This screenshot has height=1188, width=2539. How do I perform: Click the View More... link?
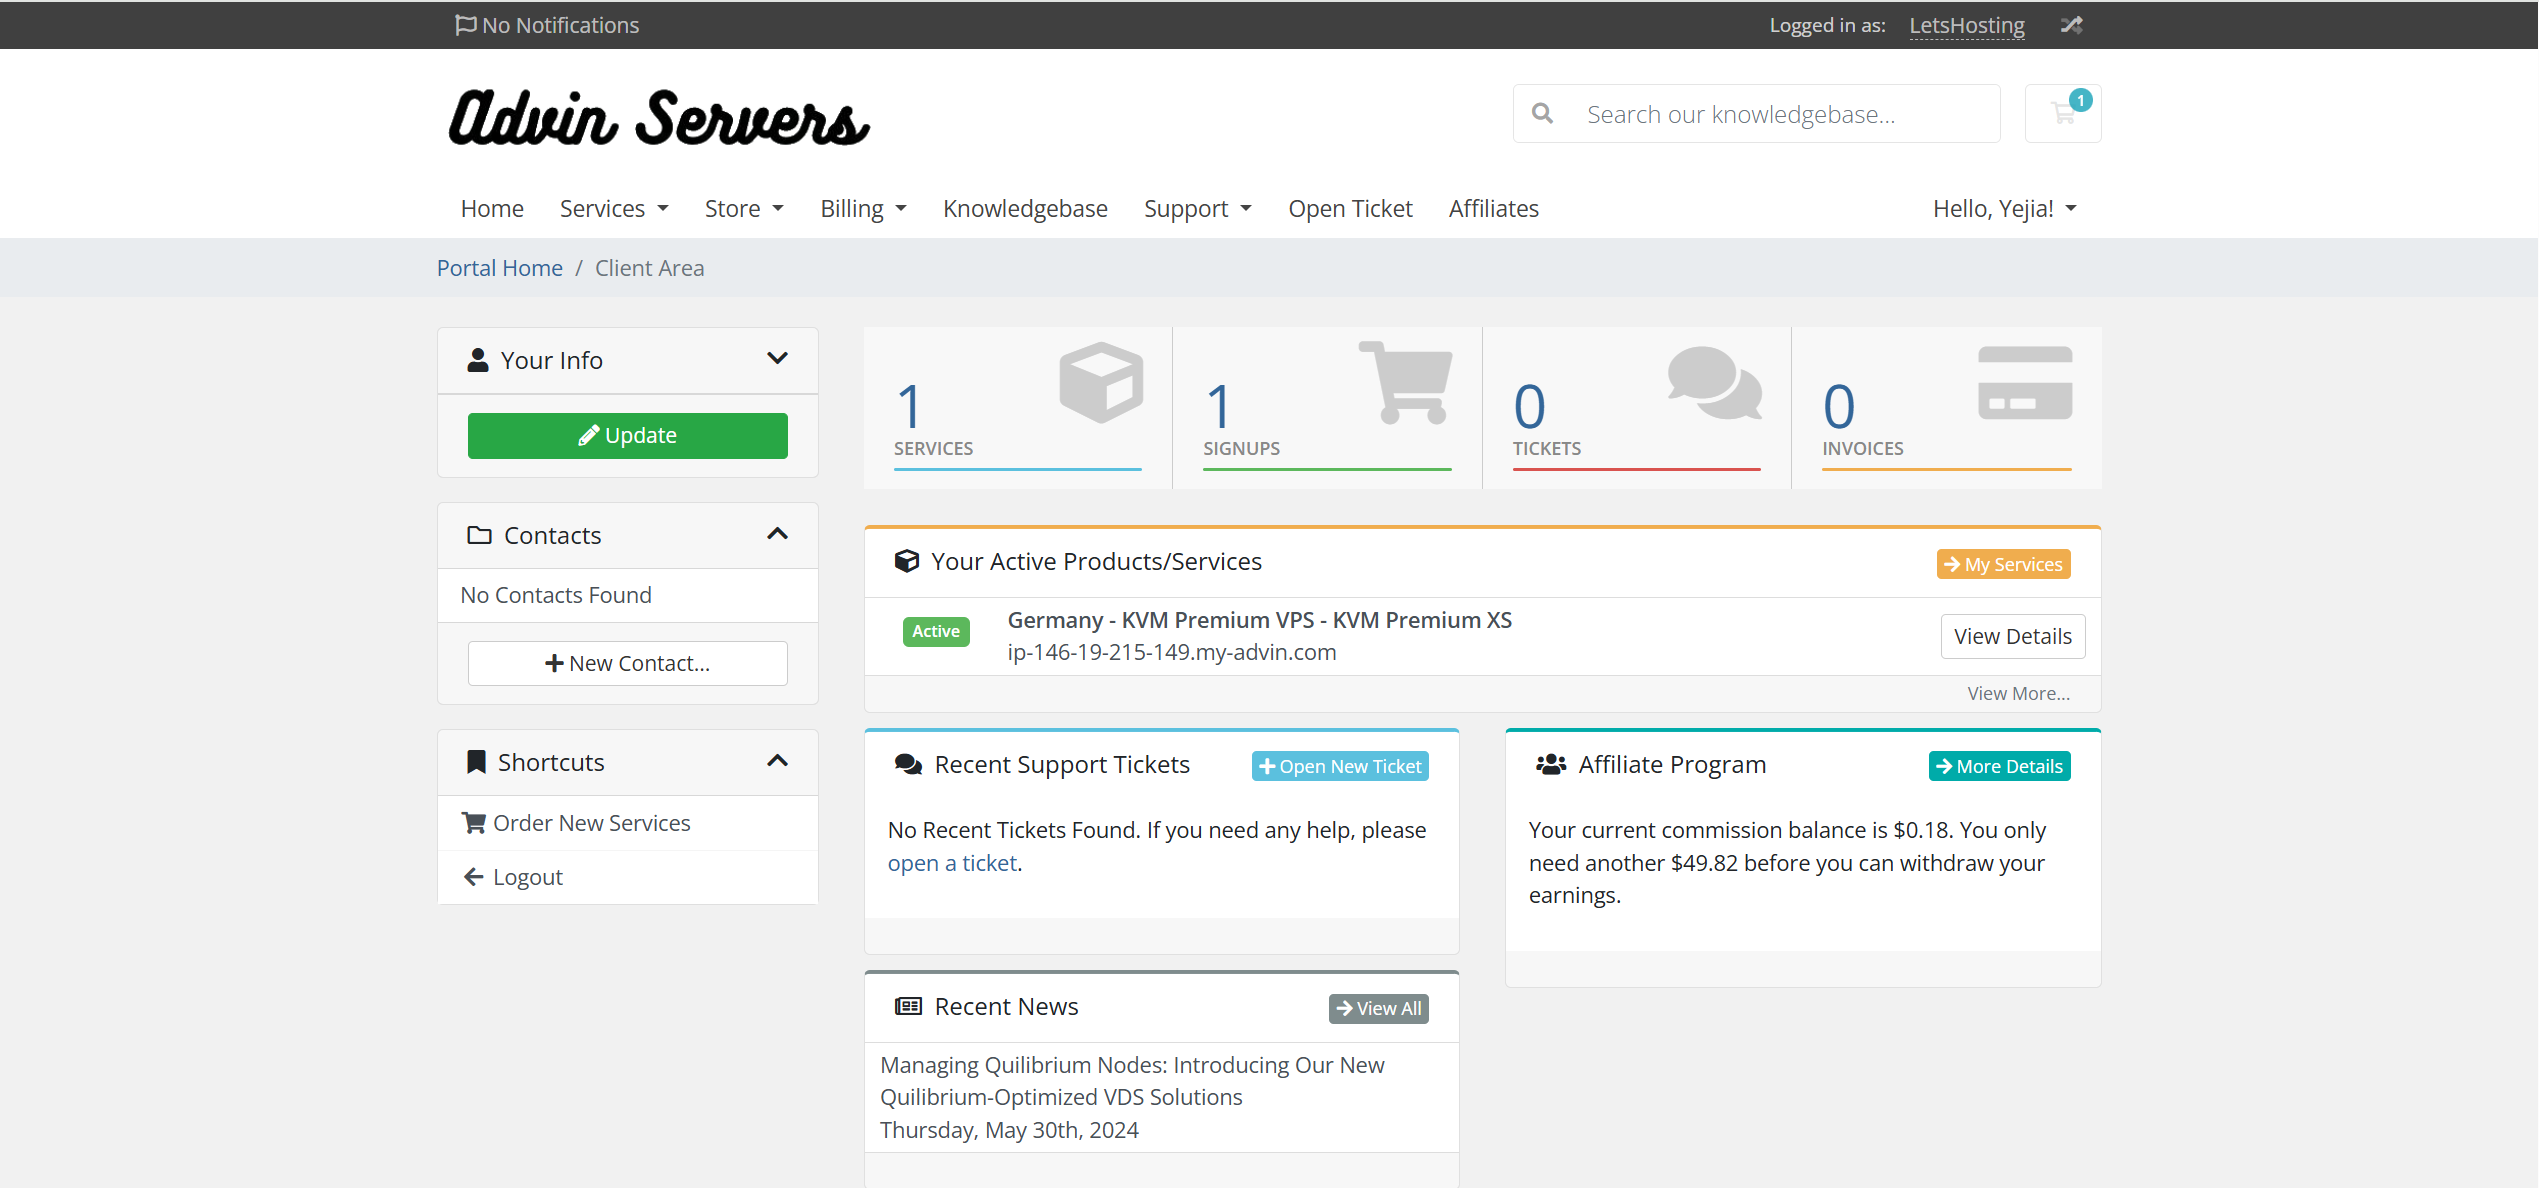coord(2018,693)
